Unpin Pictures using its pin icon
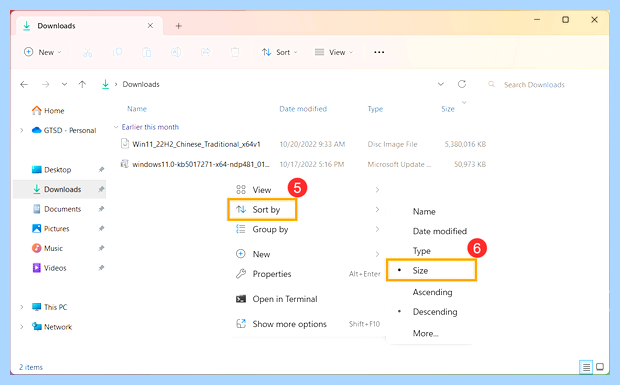This screenshot has height=385, width=620. [x=101, y=228]
